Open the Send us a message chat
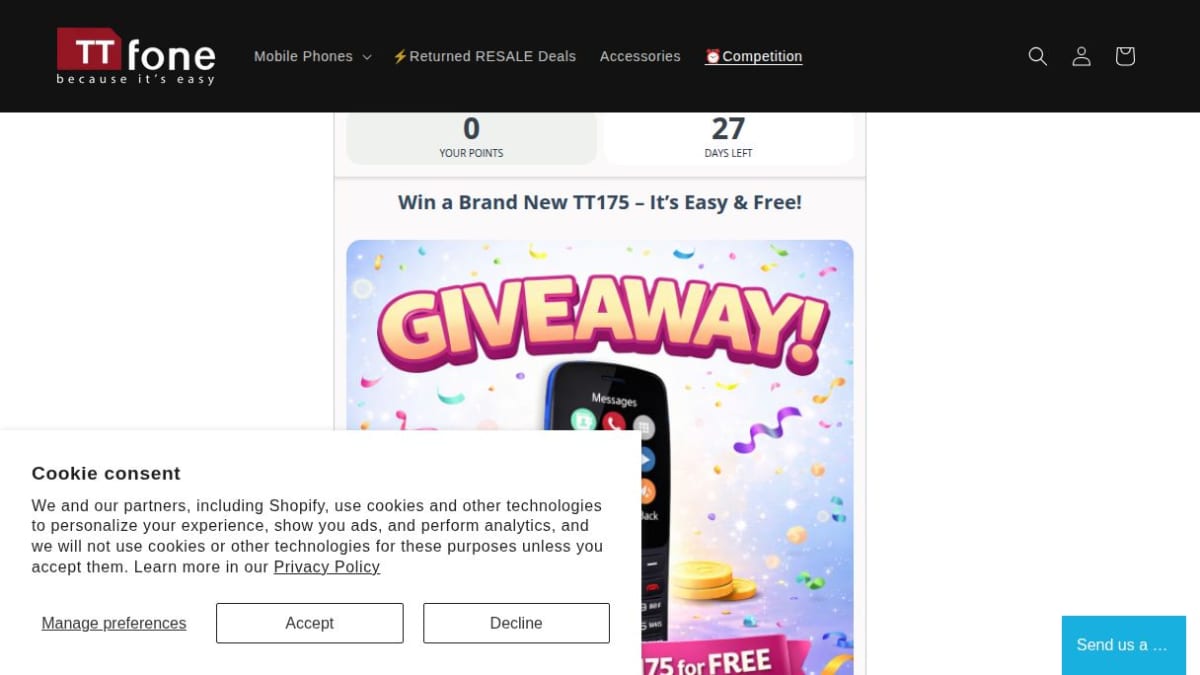This screenshot has width=1200, height=675. point(1124,645)
